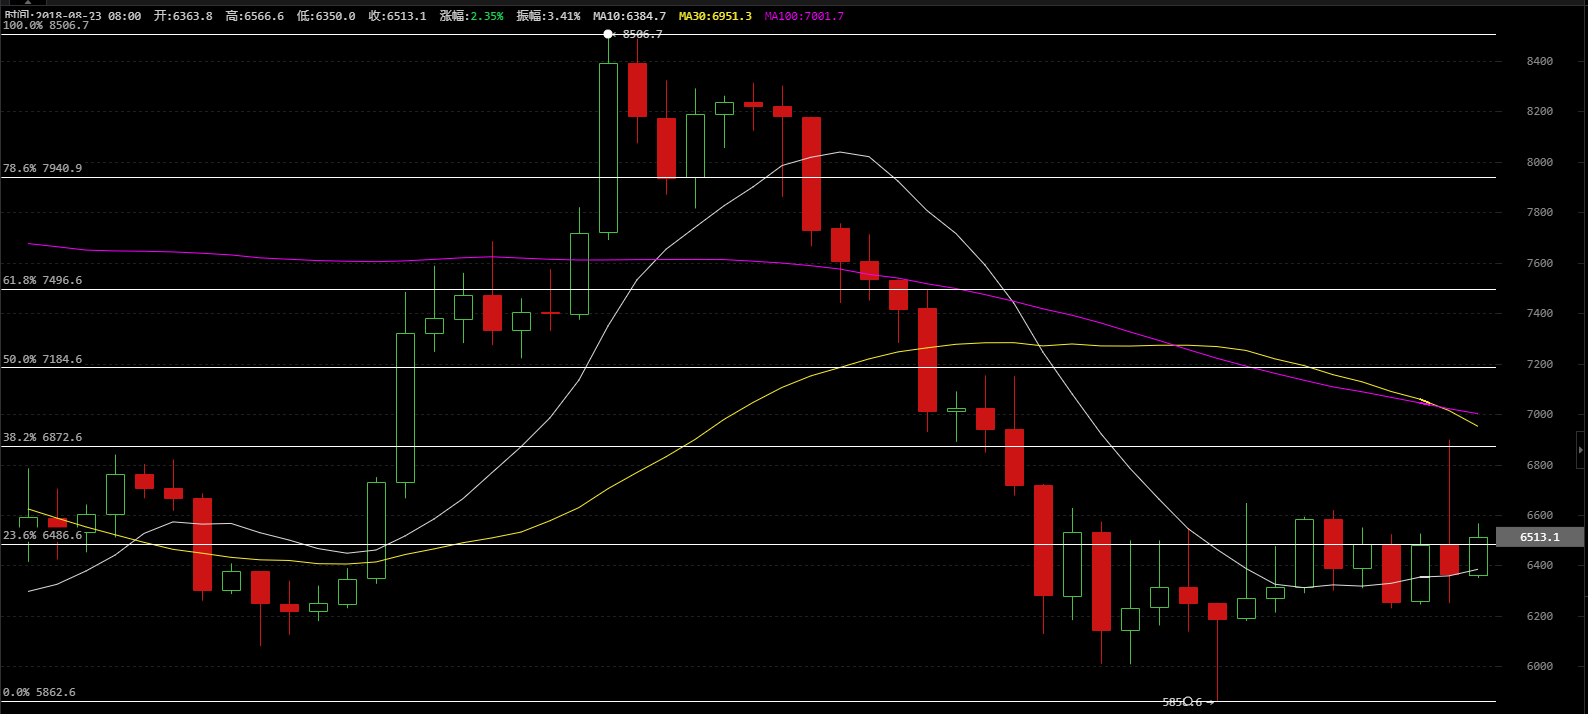Click the close price 收:6513.1 text
Screen dimensions: 1588x714
point(397,16)
